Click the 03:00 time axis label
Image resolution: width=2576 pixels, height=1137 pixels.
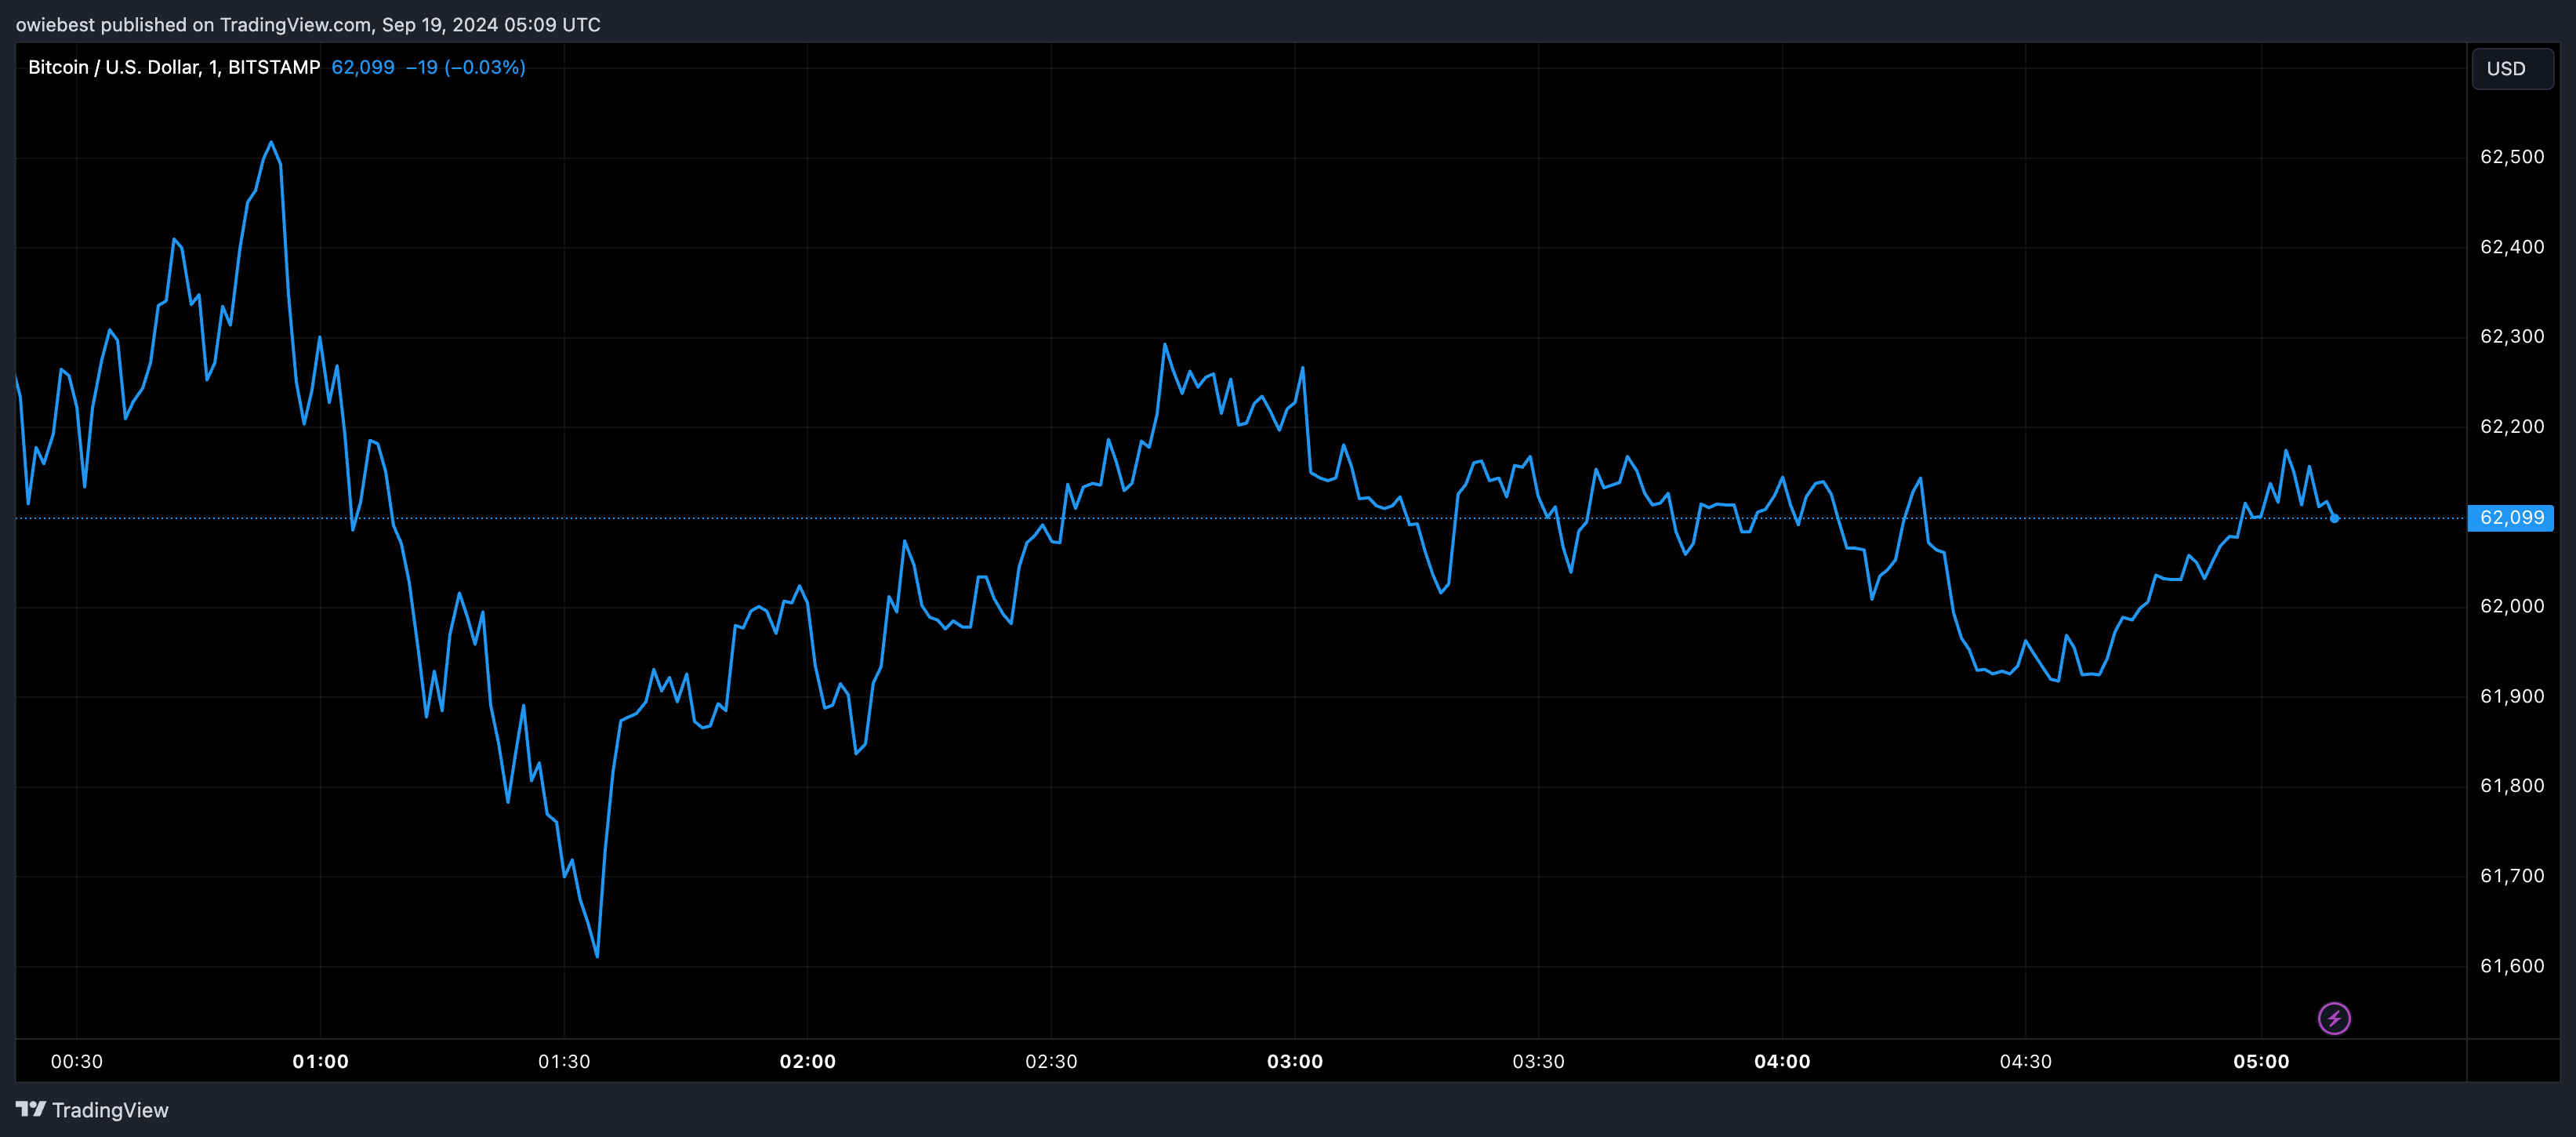click(1295, 1062)
